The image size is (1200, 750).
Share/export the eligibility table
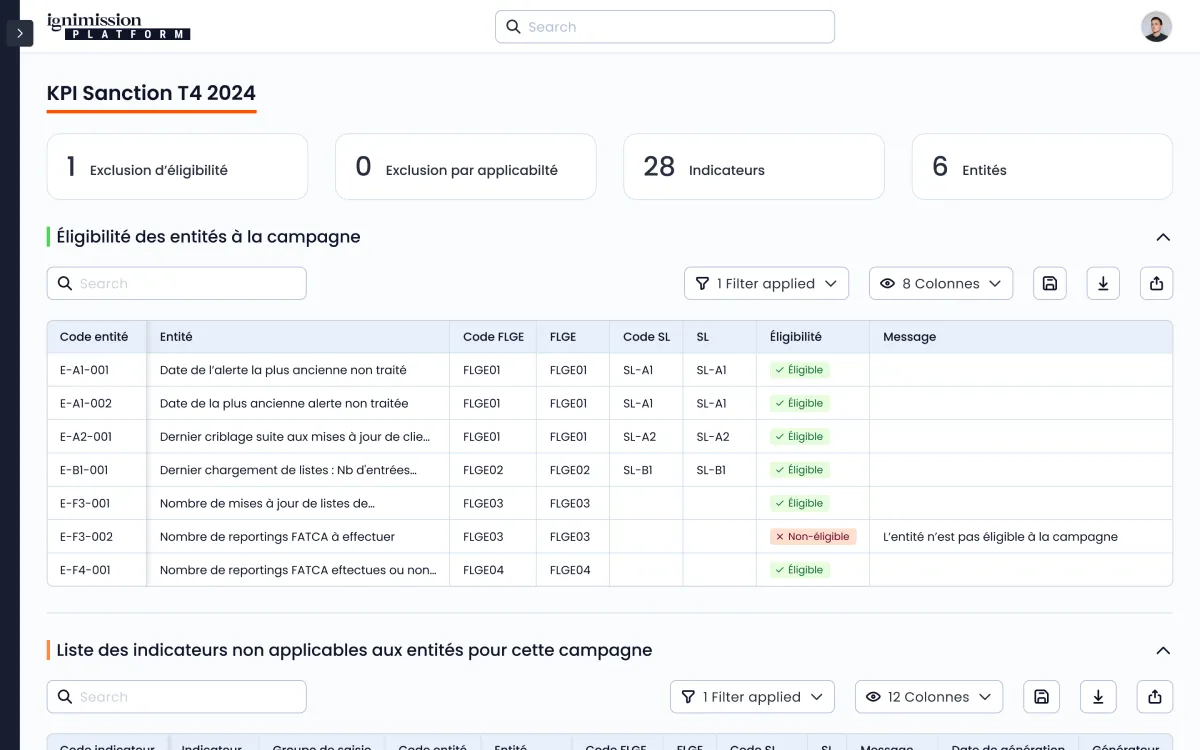point(1156,284)
